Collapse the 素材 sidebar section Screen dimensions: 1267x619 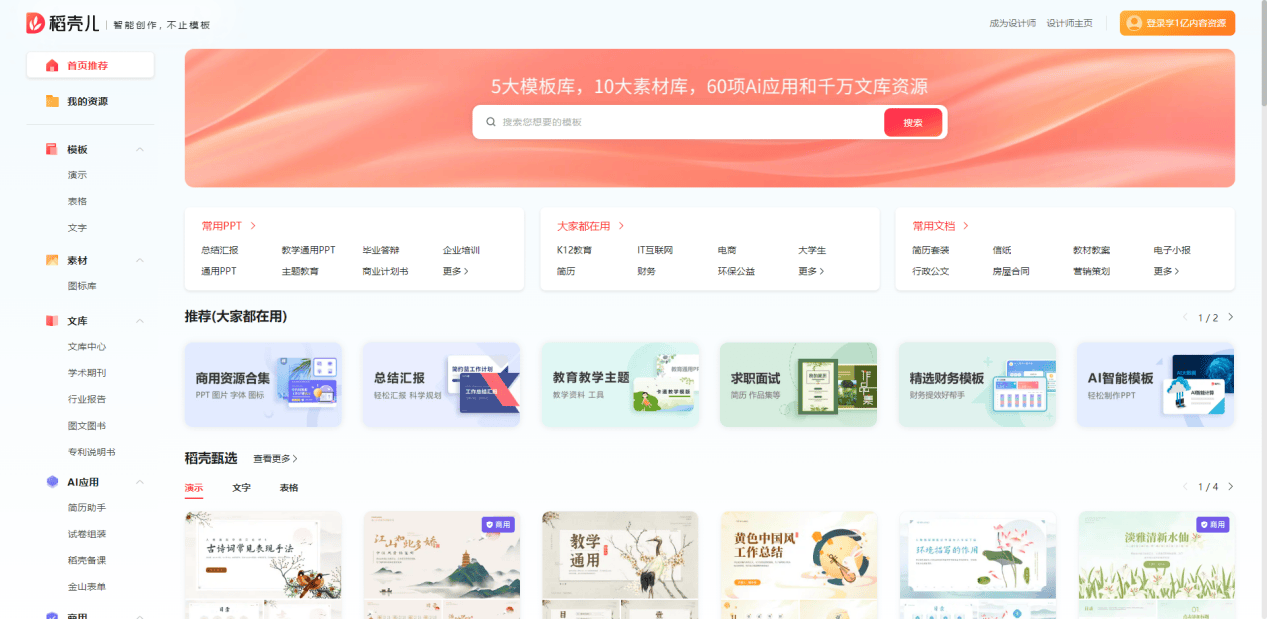point(140,260)
